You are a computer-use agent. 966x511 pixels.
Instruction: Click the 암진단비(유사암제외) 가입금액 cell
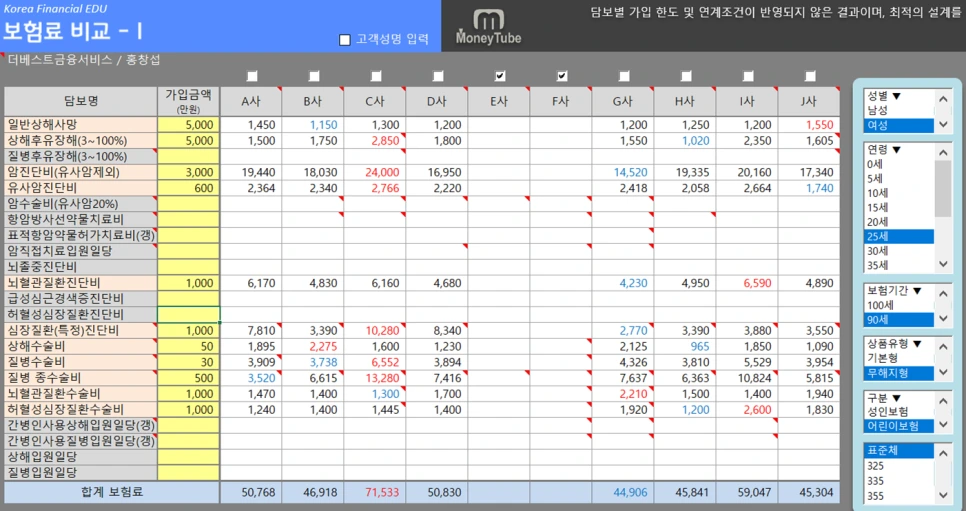coord(189,172)
